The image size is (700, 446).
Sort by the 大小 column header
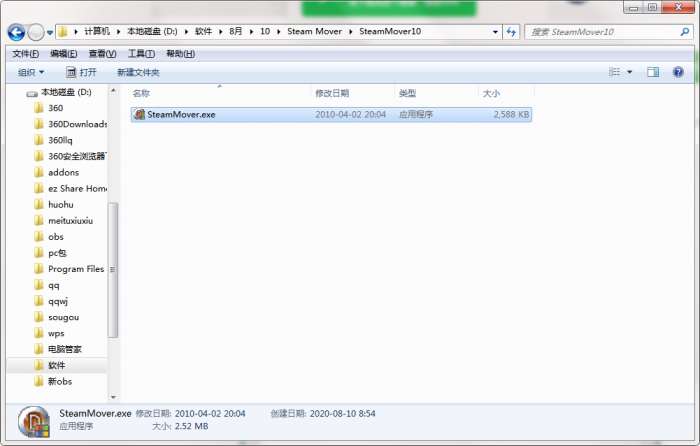coord(491,93)
